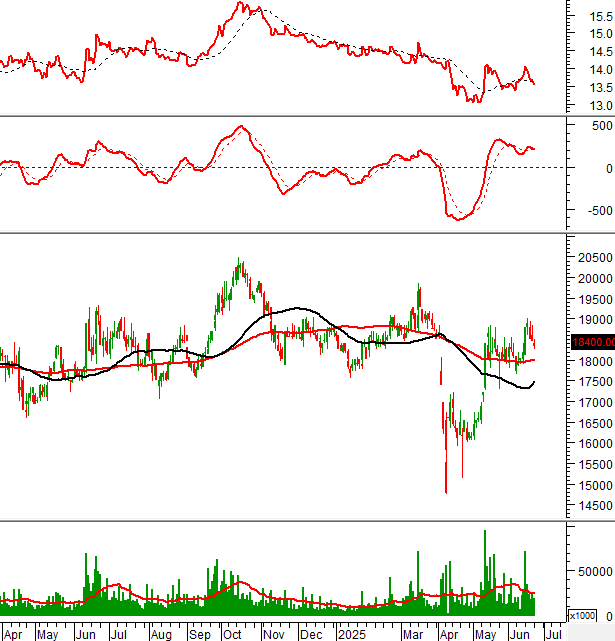Click the 19500 price axis value
The image size is (615, 641).
click(595, 299)
